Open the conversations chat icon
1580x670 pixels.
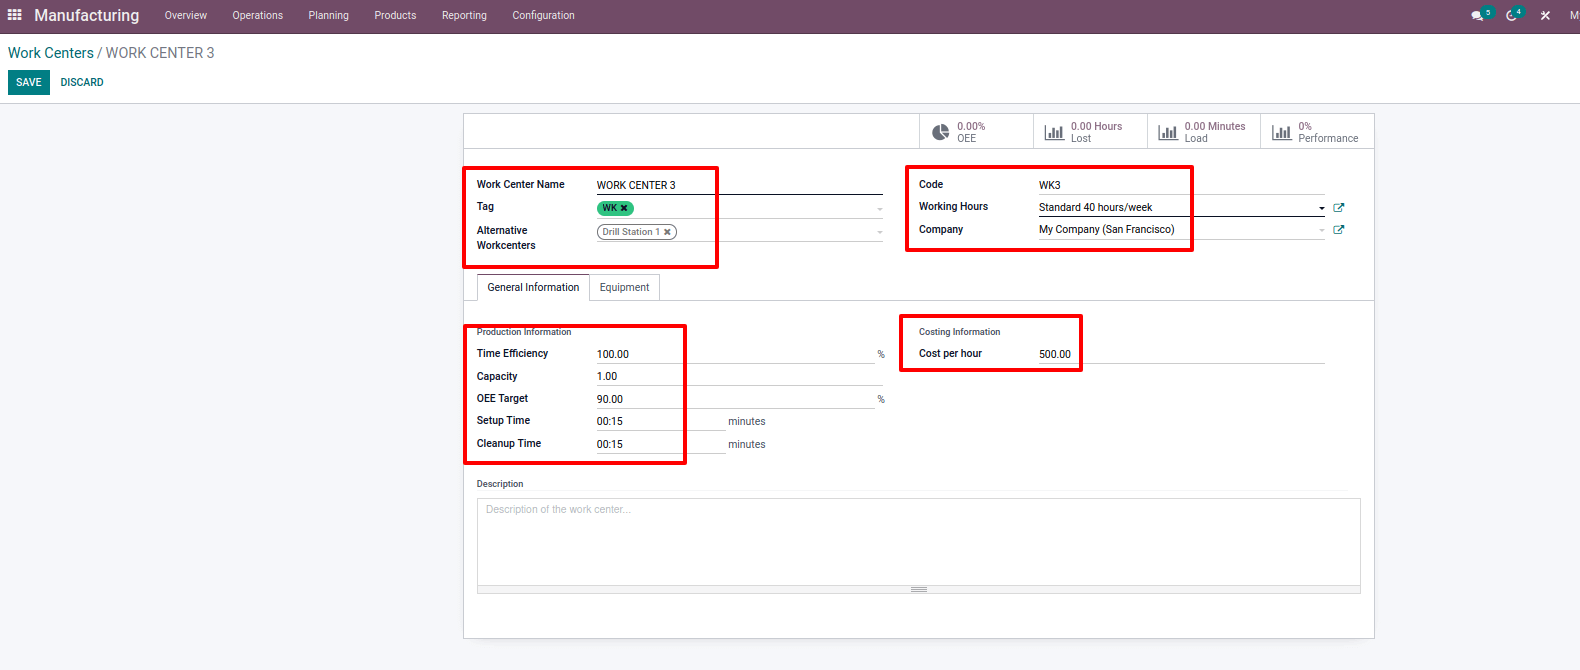(1477, 16)
